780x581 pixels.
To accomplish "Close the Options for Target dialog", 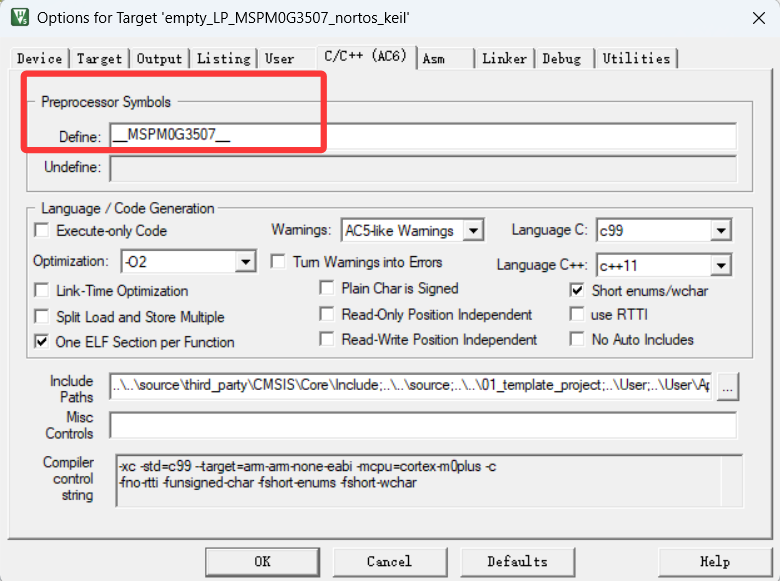I will coord(759,18).
